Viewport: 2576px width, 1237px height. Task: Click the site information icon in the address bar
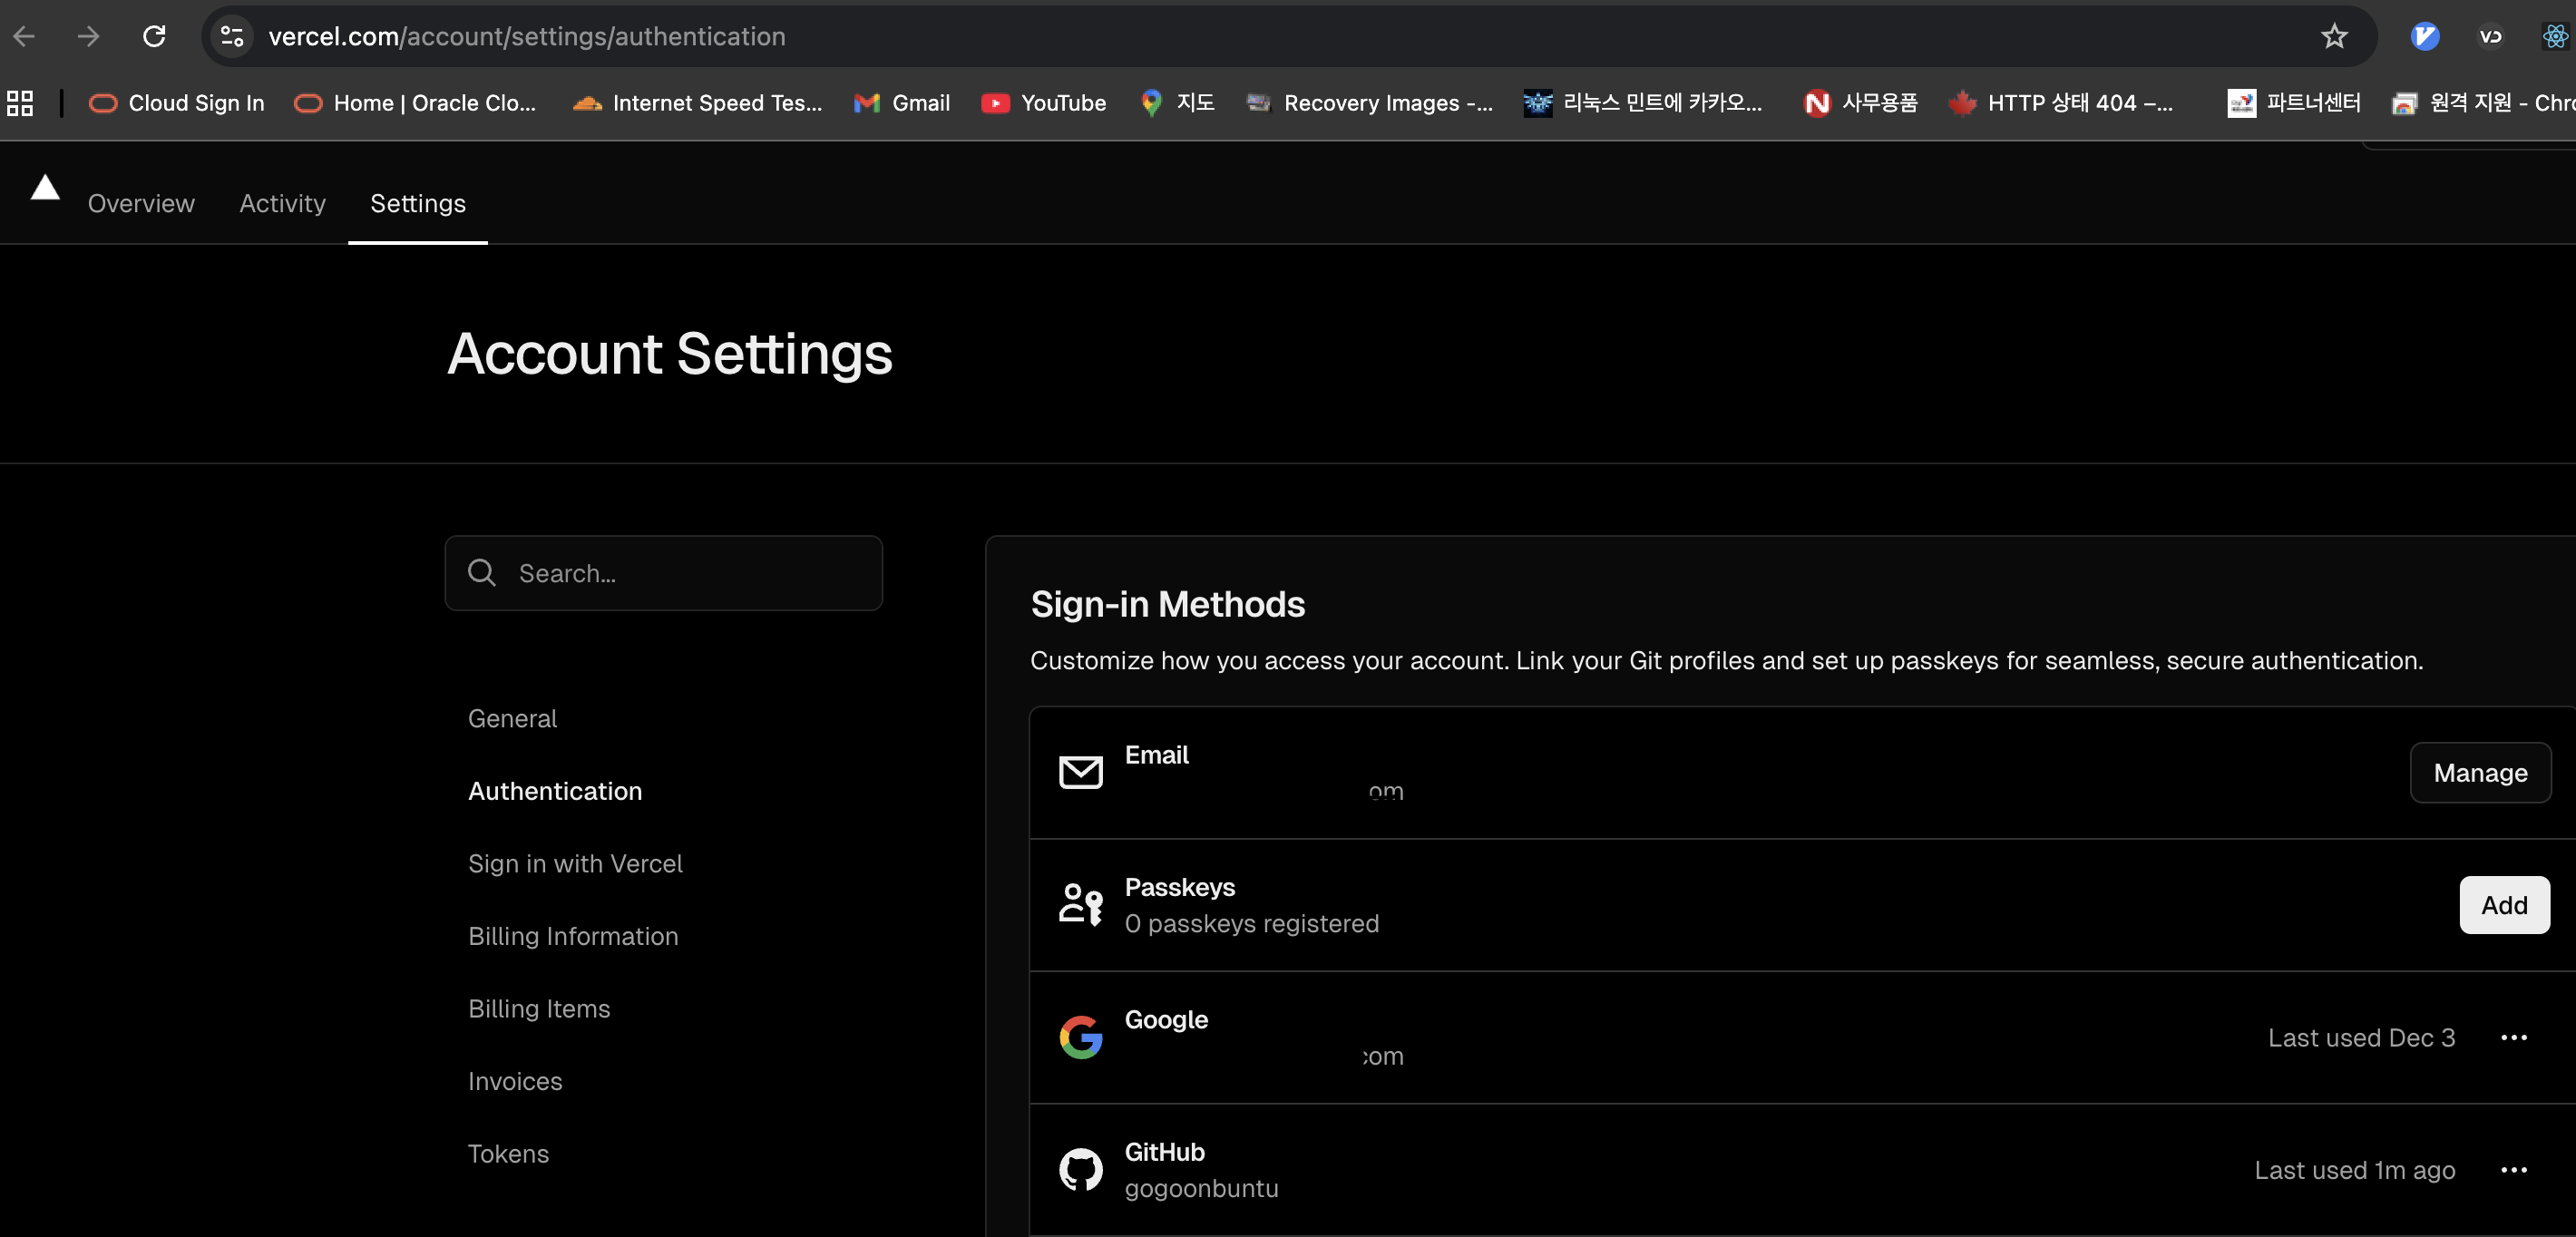click(232, 37)
